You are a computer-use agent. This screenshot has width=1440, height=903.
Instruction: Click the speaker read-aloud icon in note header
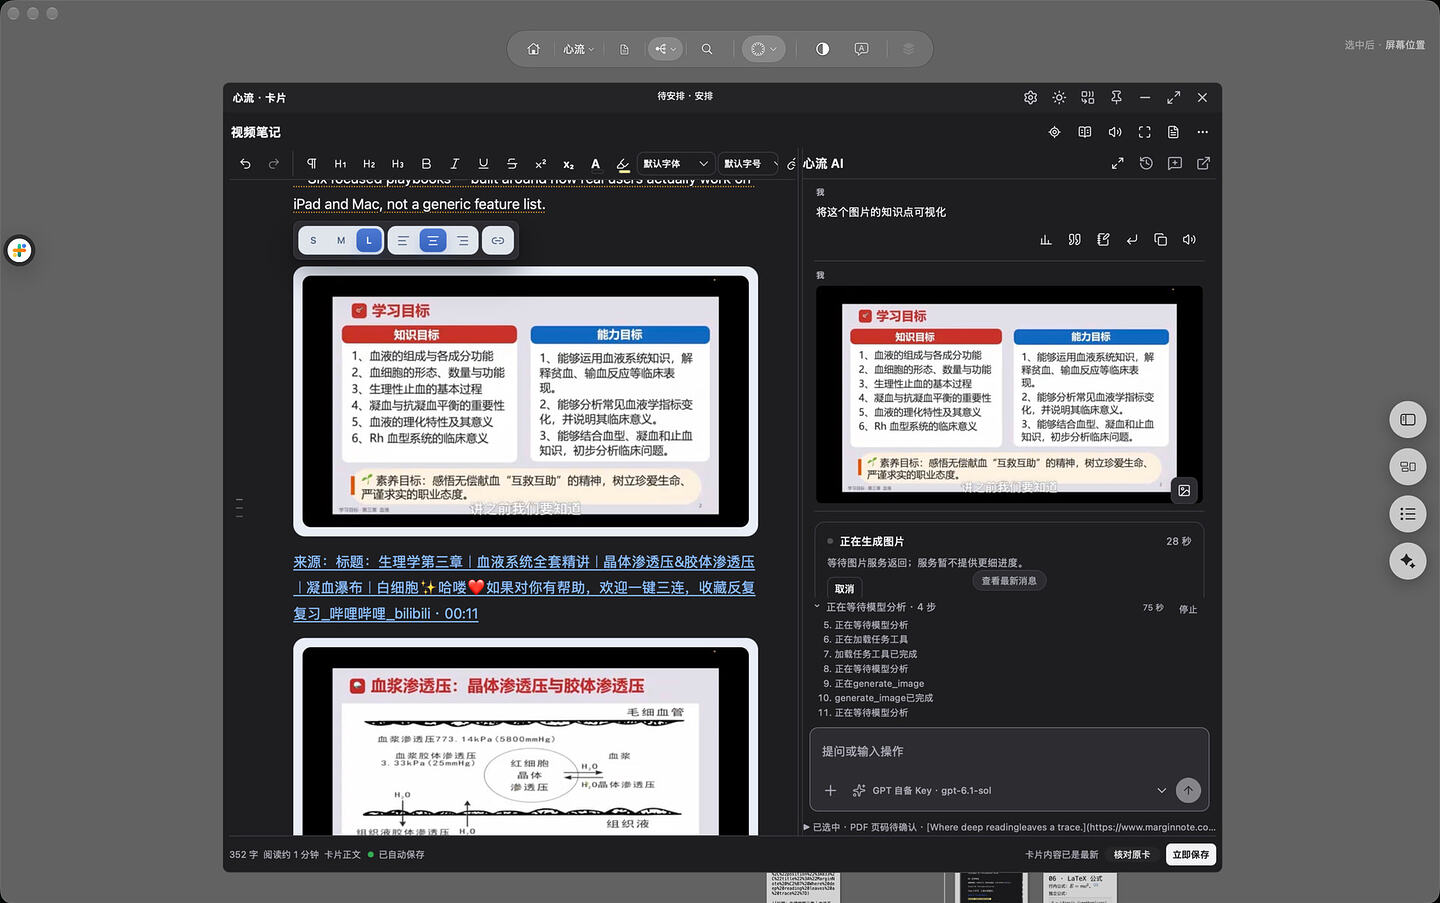click(x=1115, y=132)
